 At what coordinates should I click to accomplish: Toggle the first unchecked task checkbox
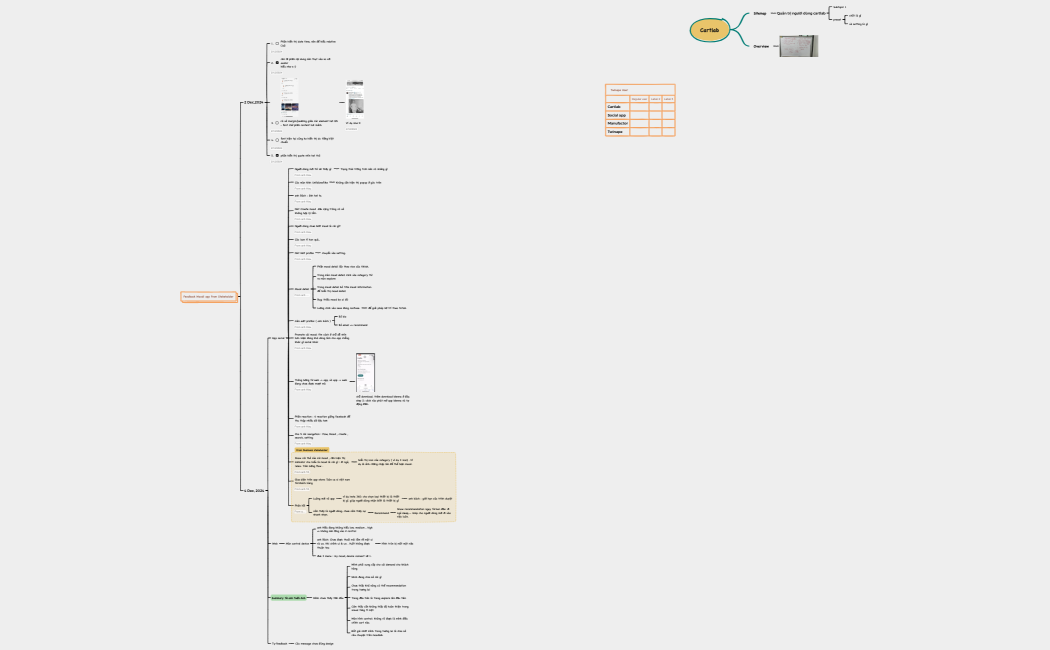click(277, 44)
